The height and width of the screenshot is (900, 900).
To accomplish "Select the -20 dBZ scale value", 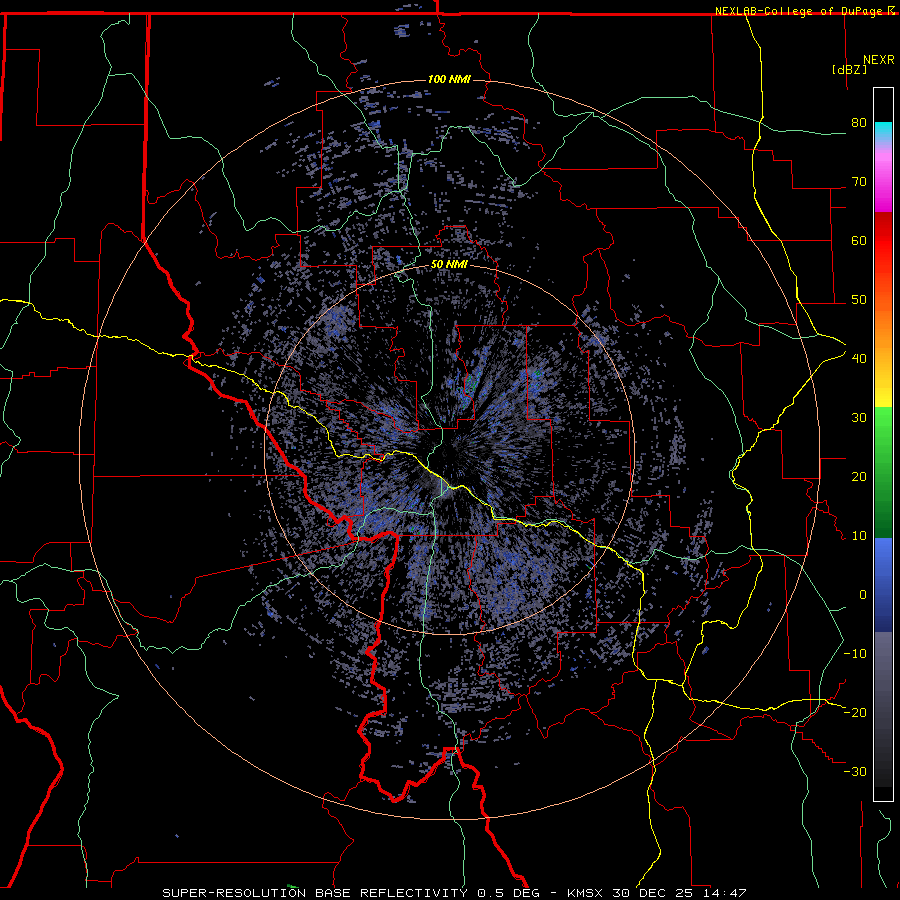I will (x=855, y=712).
